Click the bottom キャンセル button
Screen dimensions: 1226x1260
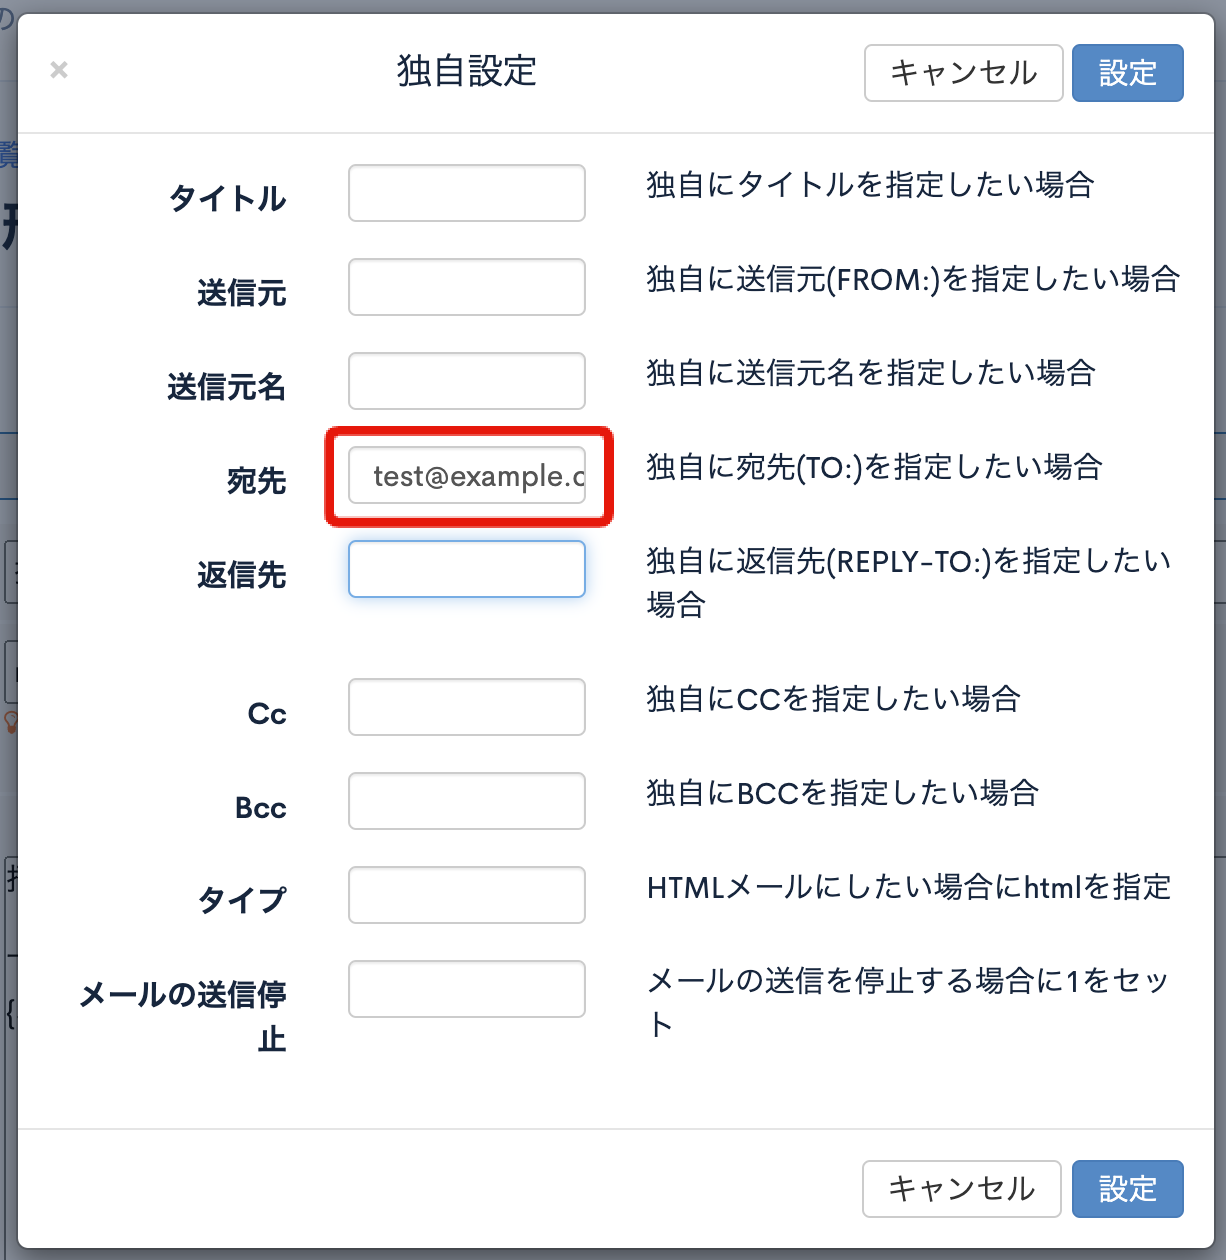click(x=962, y=1189)
